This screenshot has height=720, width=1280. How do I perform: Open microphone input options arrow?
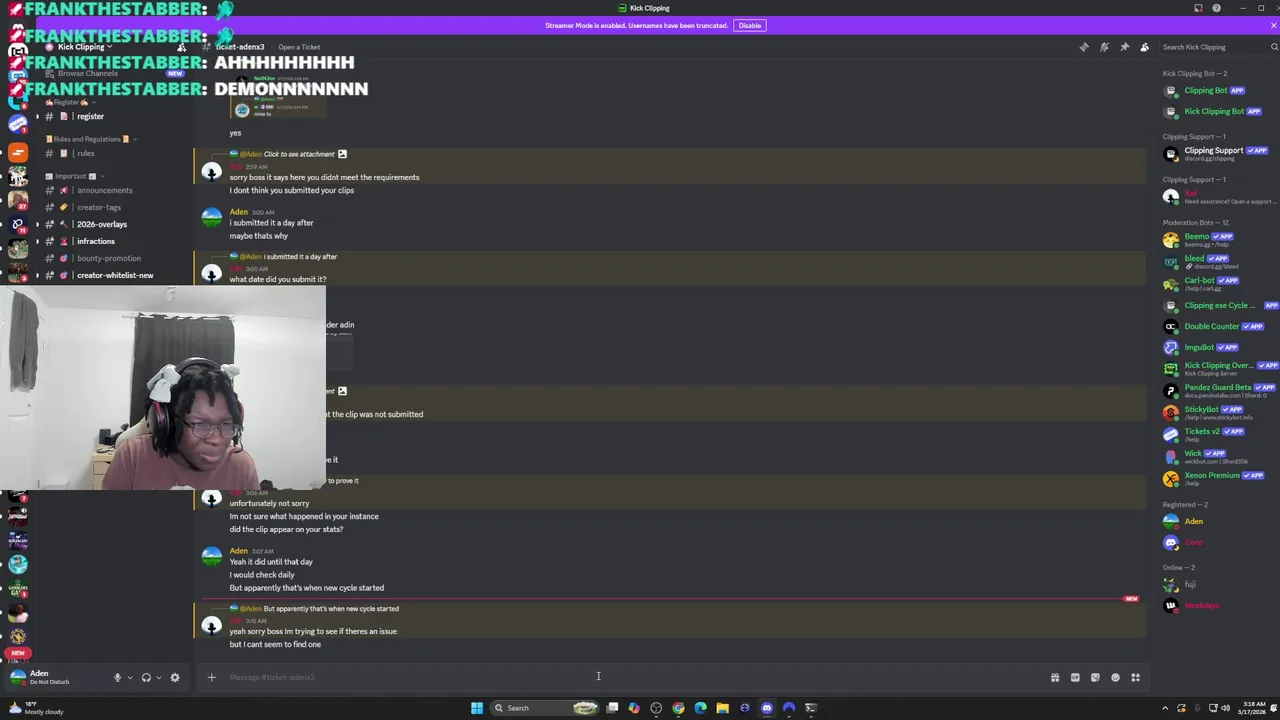(x=129, y=678)
